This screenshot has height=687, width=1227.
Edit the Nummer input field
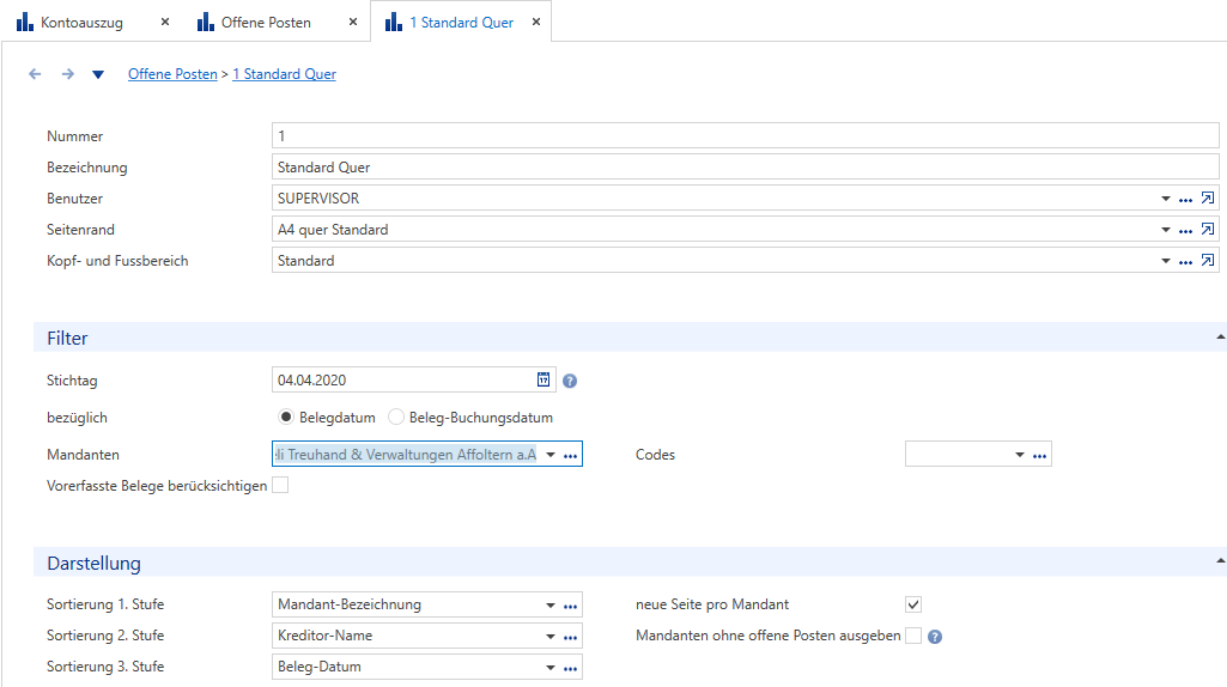[x=746, y=136]
